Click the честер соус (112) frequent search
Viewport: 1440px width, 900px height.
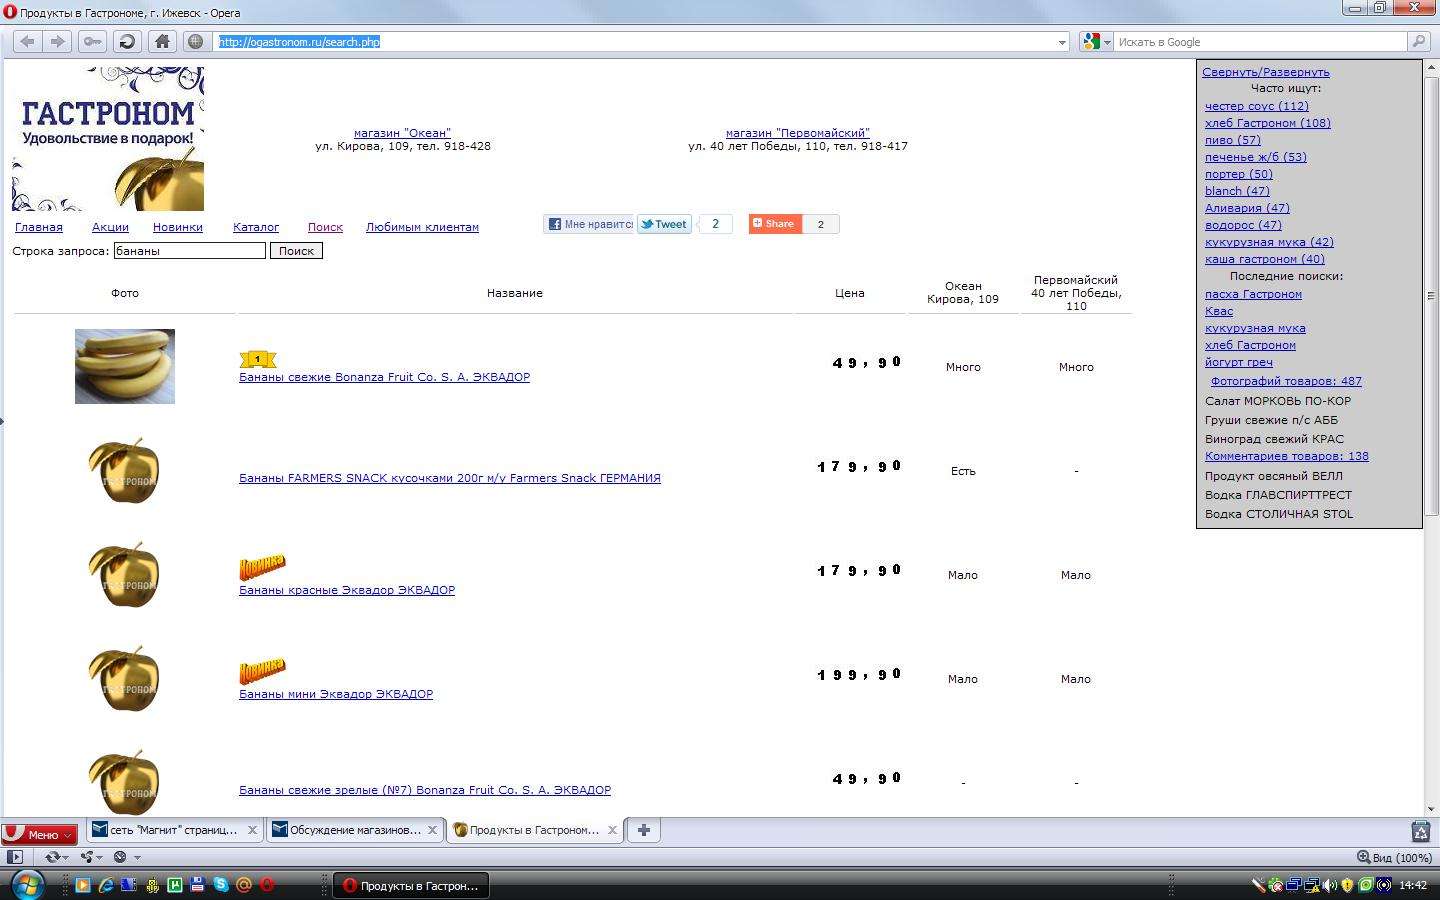click(x=1257, y=106)
